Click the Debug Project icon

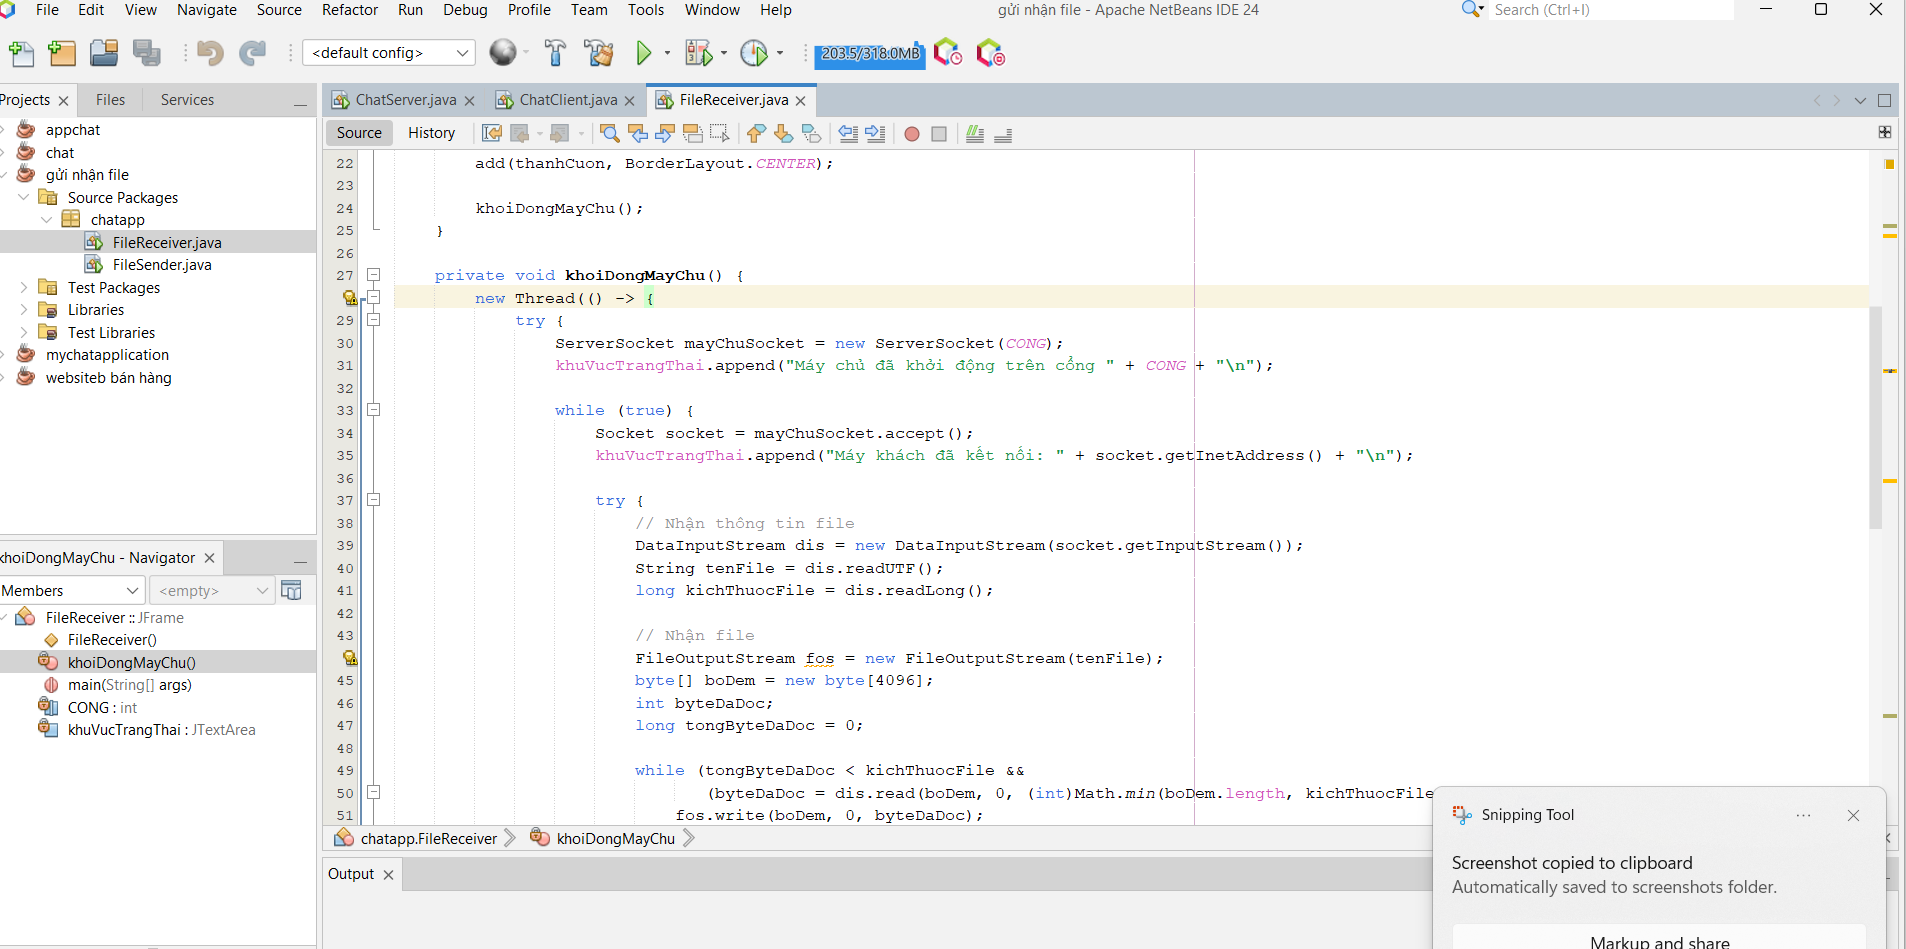(698, 53)
